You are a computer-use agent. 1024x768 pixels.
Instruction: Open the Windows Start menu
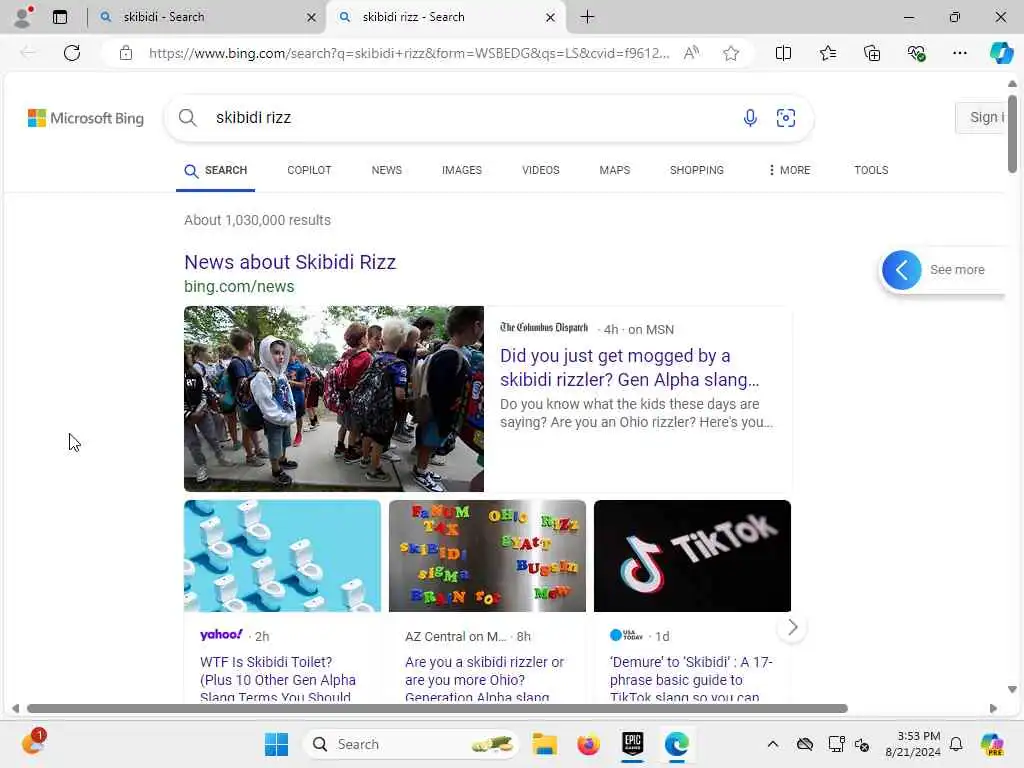(x=276, y=744)
